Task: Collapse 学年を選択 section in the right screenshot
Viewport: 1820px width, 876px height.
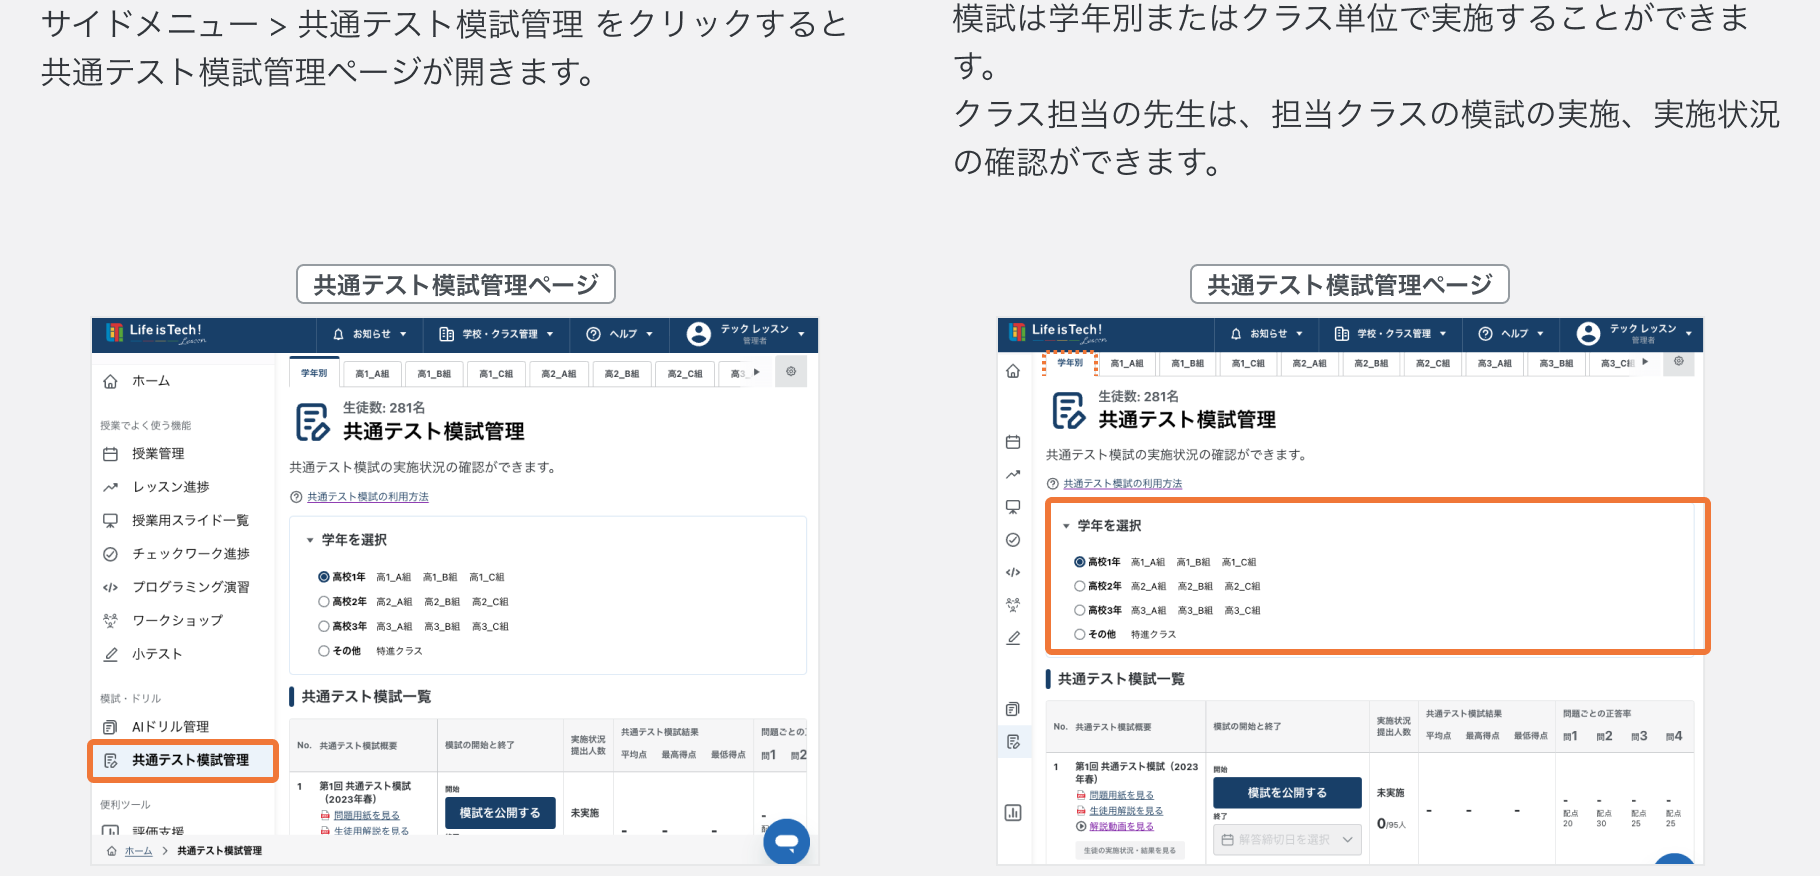Action: pos(1102,526)
